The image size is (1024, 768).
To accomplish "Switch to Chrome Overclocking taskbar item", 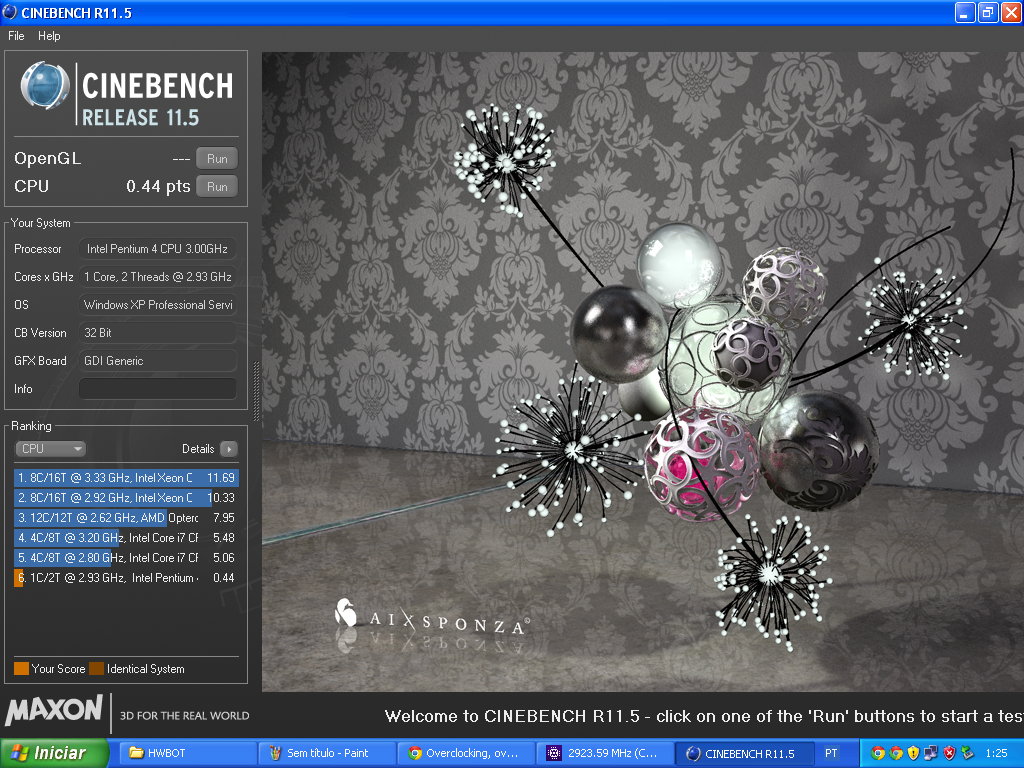I will [x=466, y=753].
